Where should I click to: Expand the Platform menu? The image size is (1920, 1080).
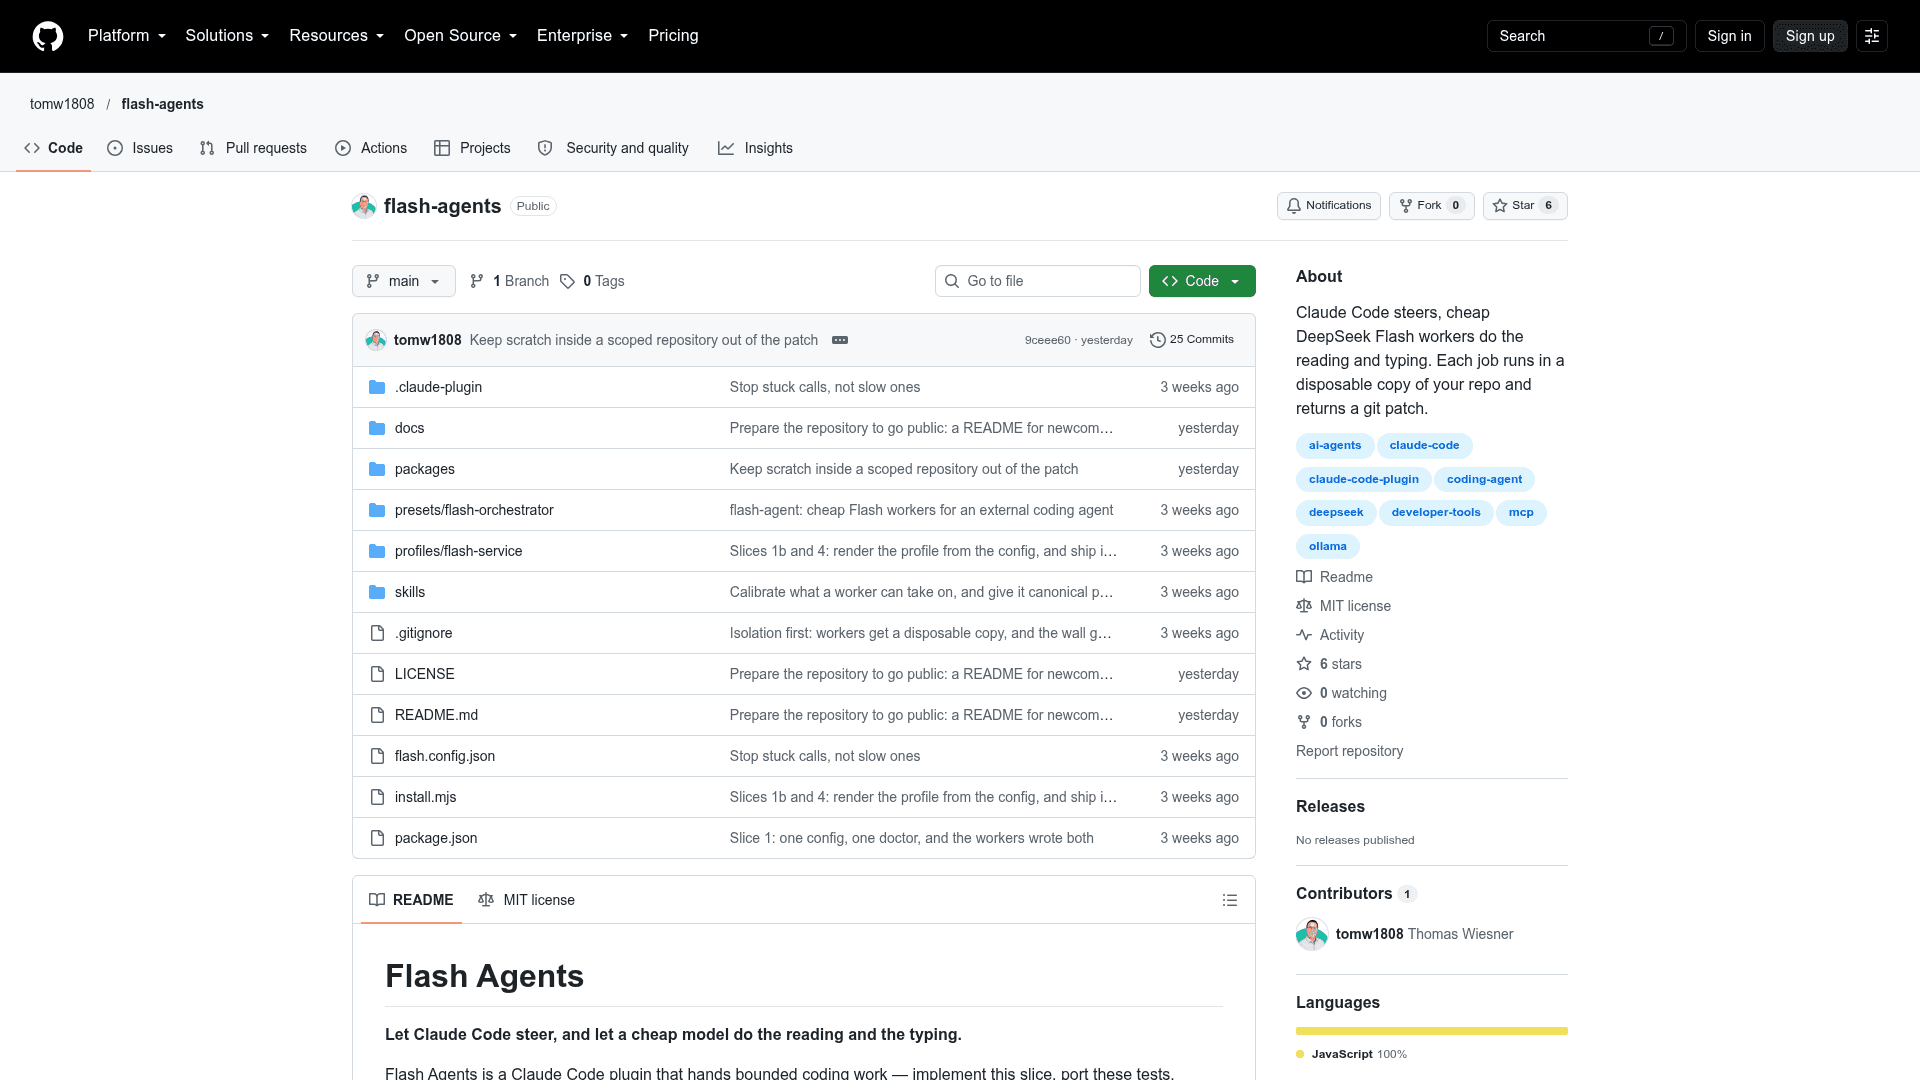pos(127,36)
